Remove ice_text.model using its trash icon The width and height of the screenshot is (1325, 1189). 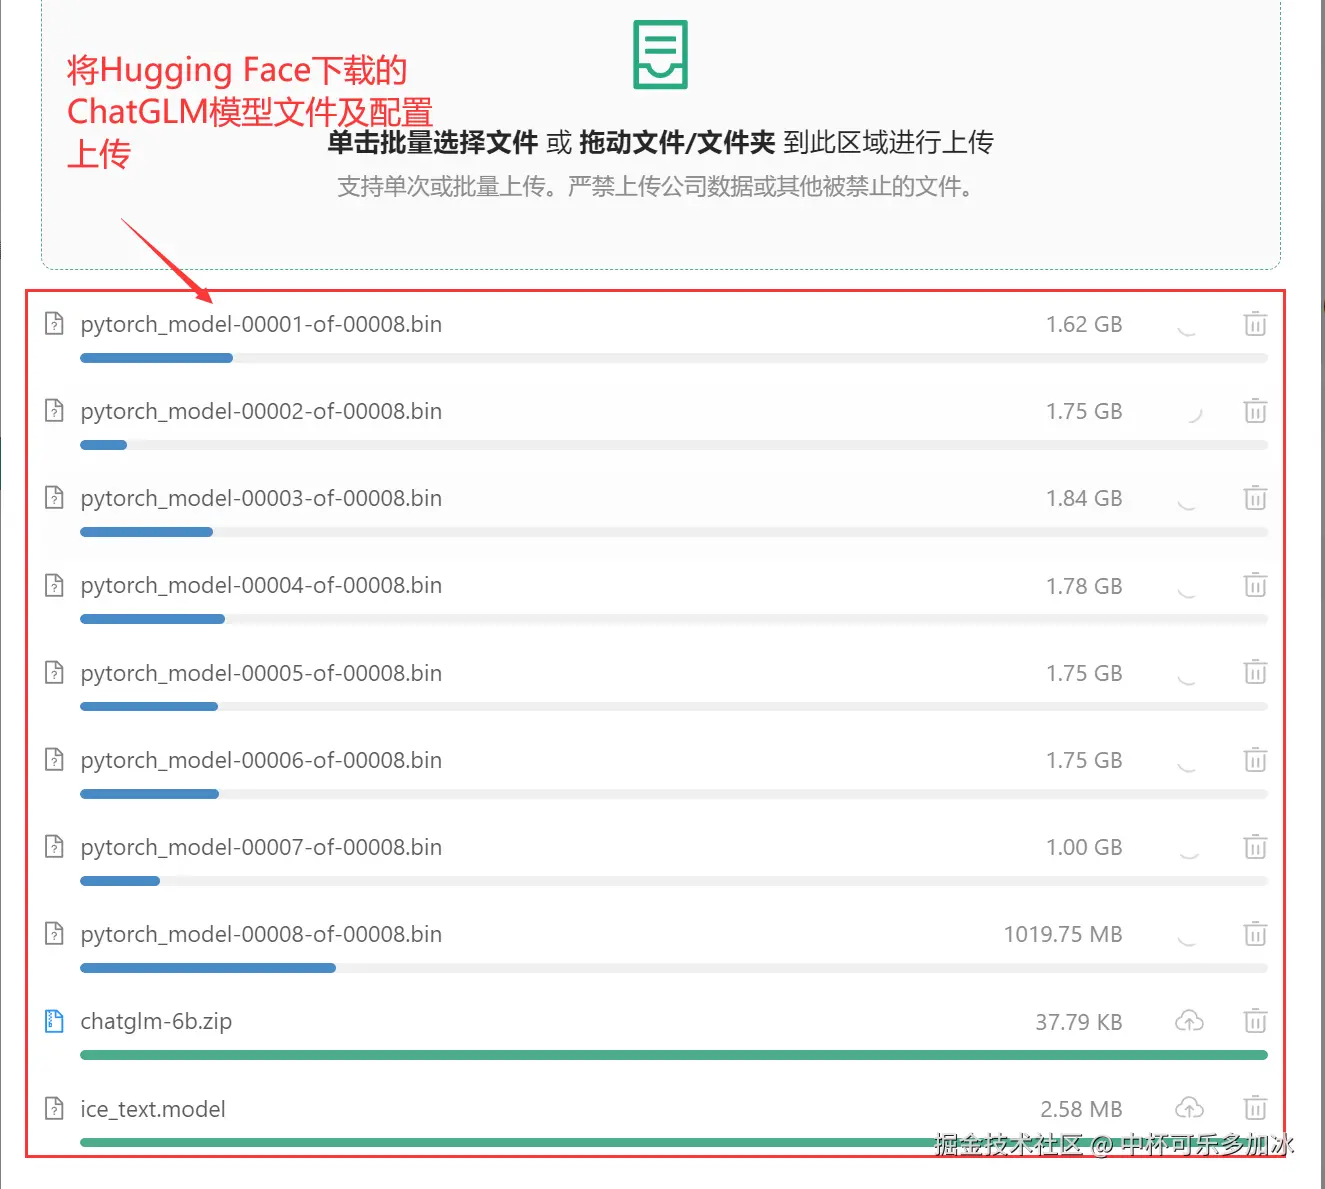pos(1255,1108)
